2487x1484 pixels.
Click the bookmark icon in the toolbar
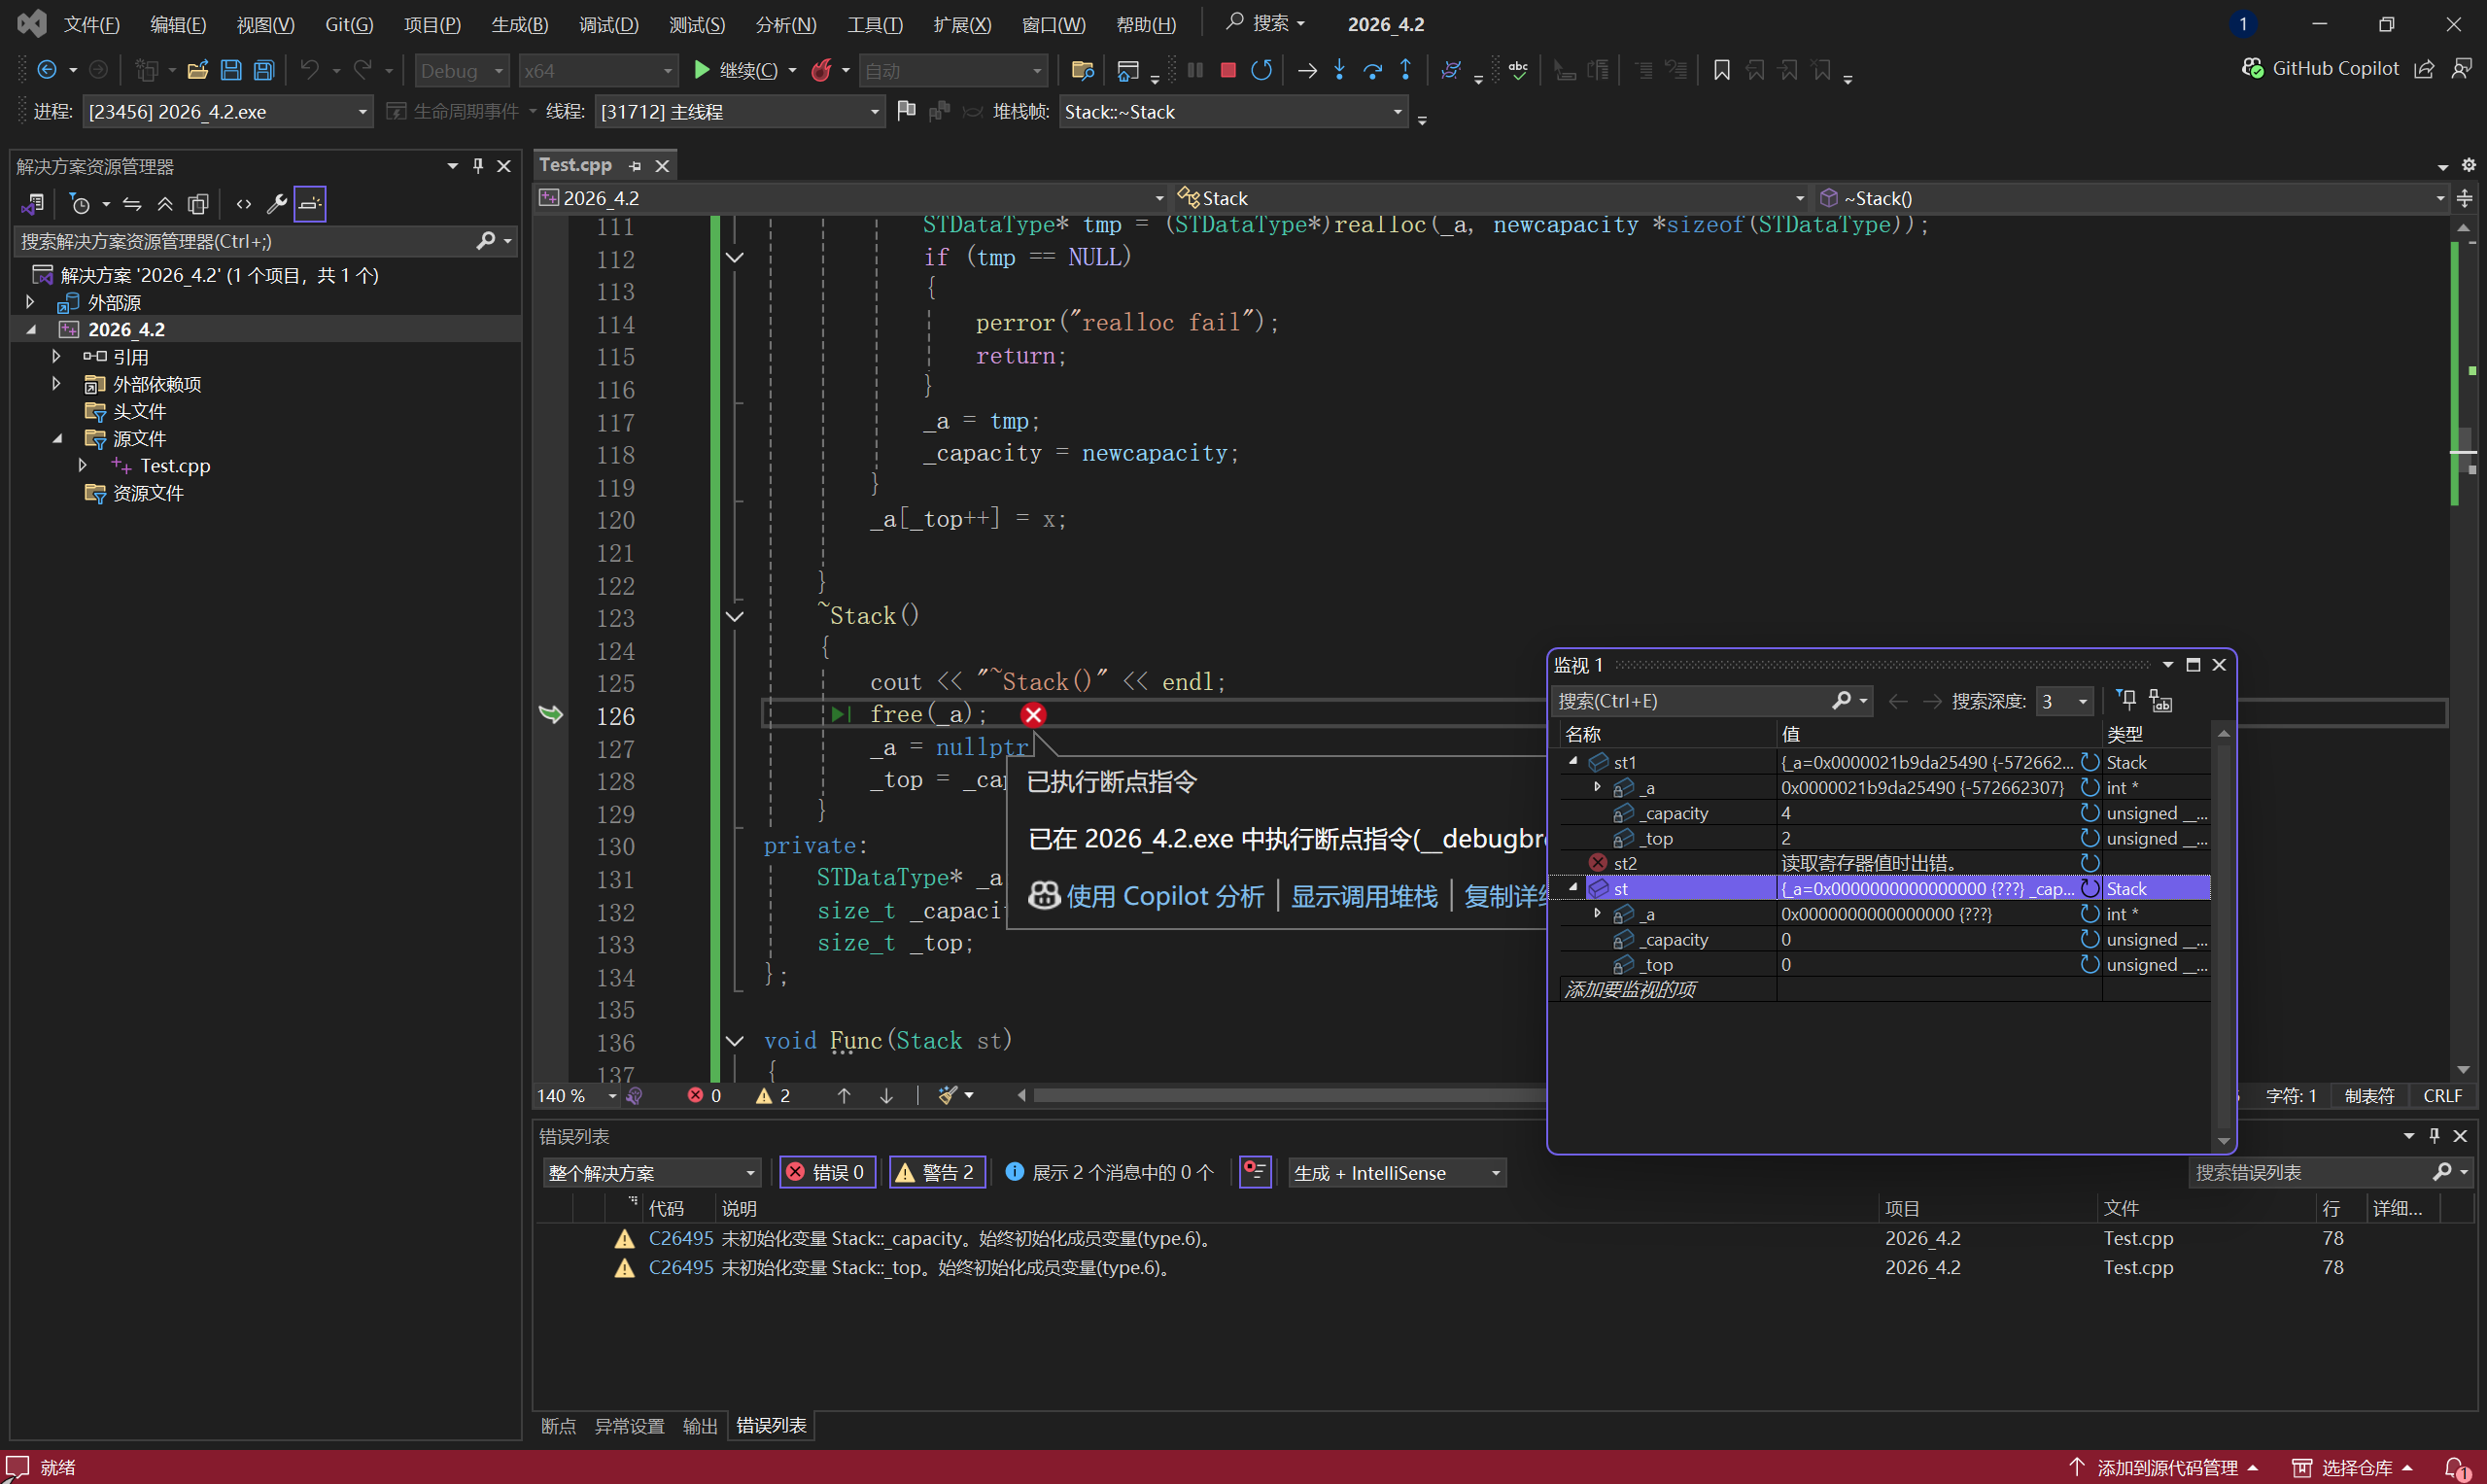pos(1721,70)
